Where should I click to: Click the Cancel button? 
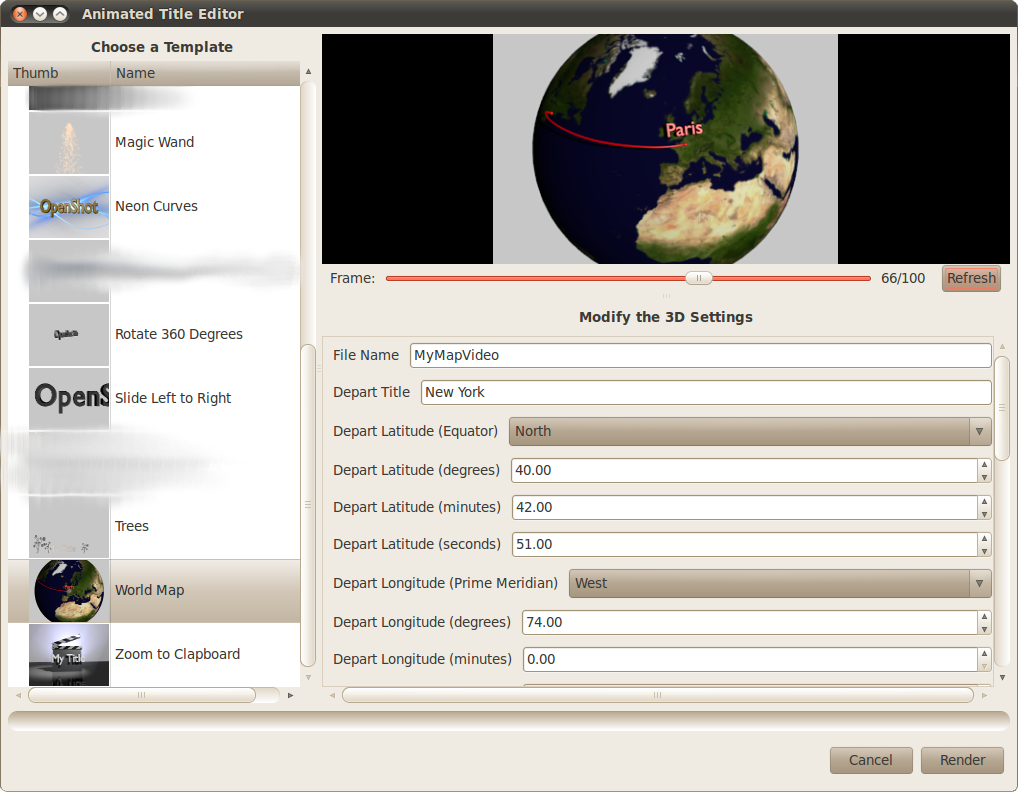pos(870,760)
